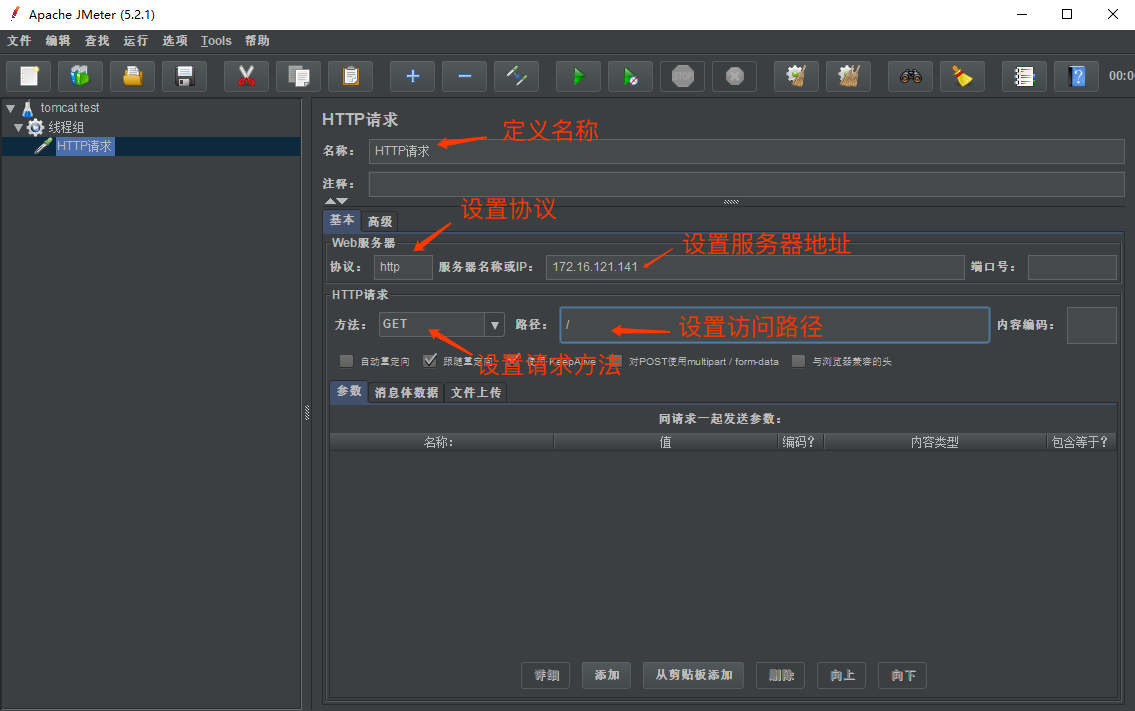Click the New test plan icon

point(29,76)
